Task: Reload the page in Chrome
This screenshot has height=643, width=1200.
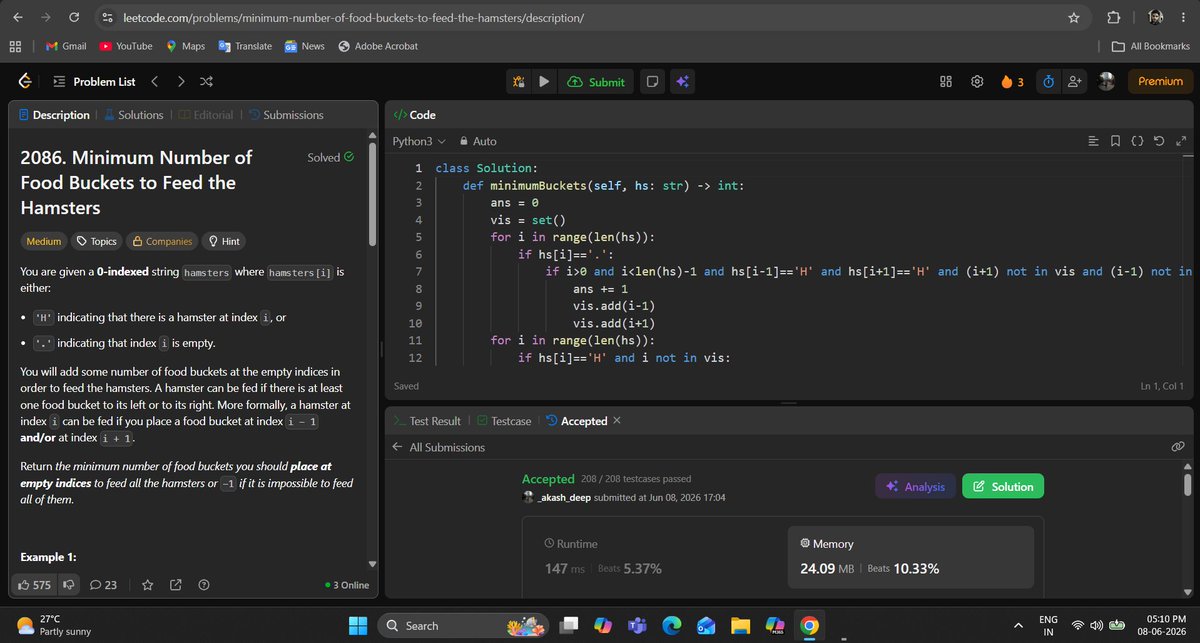Action: [x=76, y=18]
